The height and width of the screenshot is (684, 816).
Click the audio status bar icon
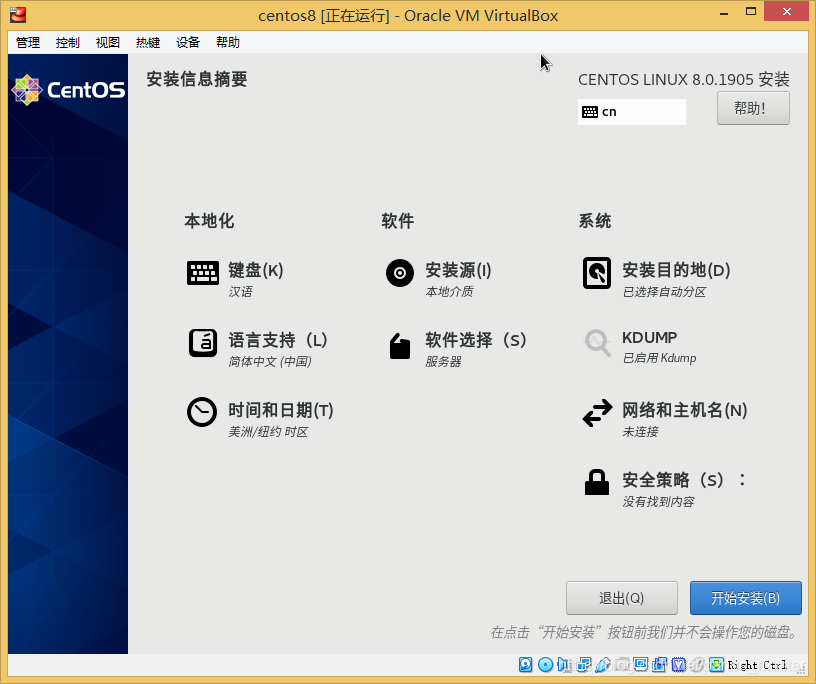point(563,664)
